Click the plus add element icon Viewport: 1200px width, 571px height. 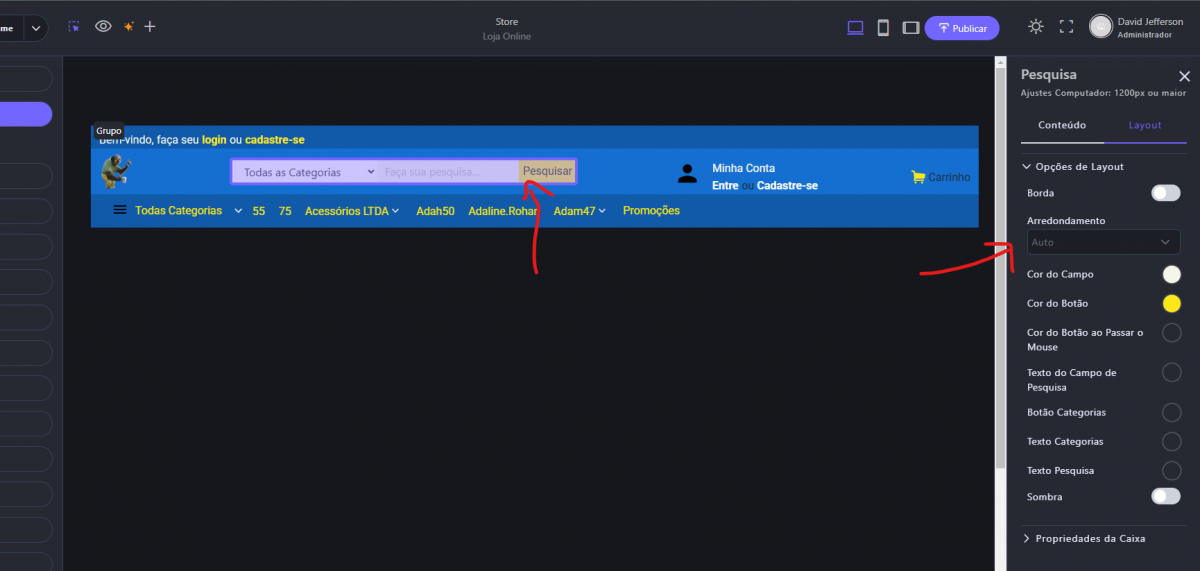(150, 27)
